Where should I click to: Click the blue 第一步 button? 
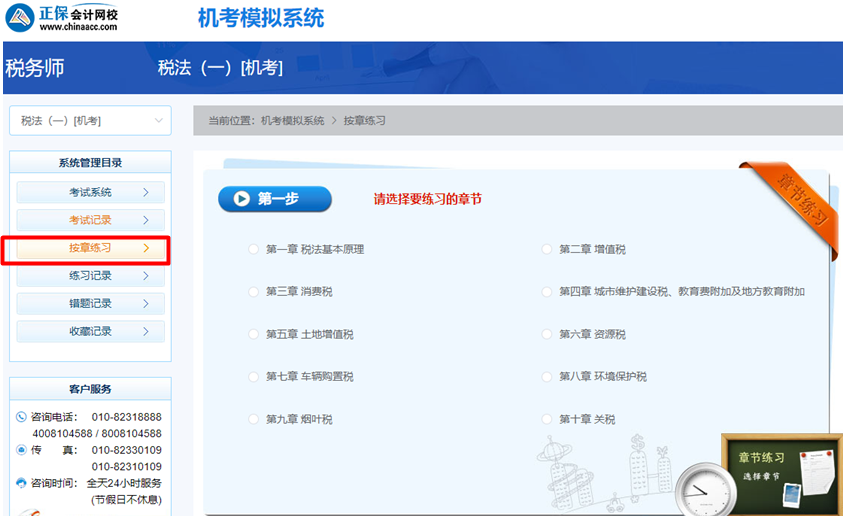275,199
